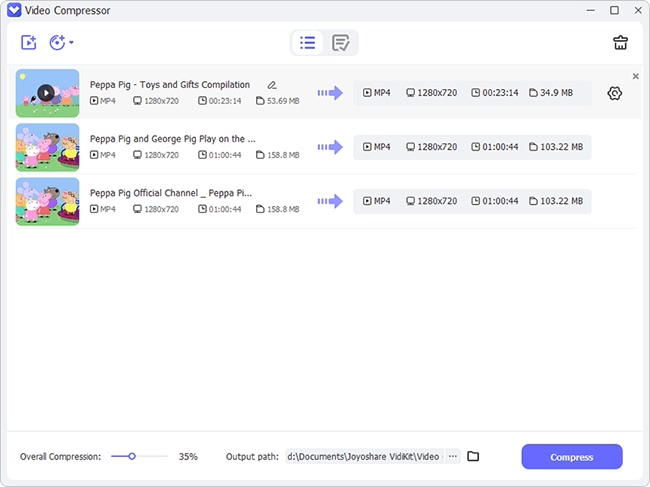Click the add media disc icon

point(57,42)
